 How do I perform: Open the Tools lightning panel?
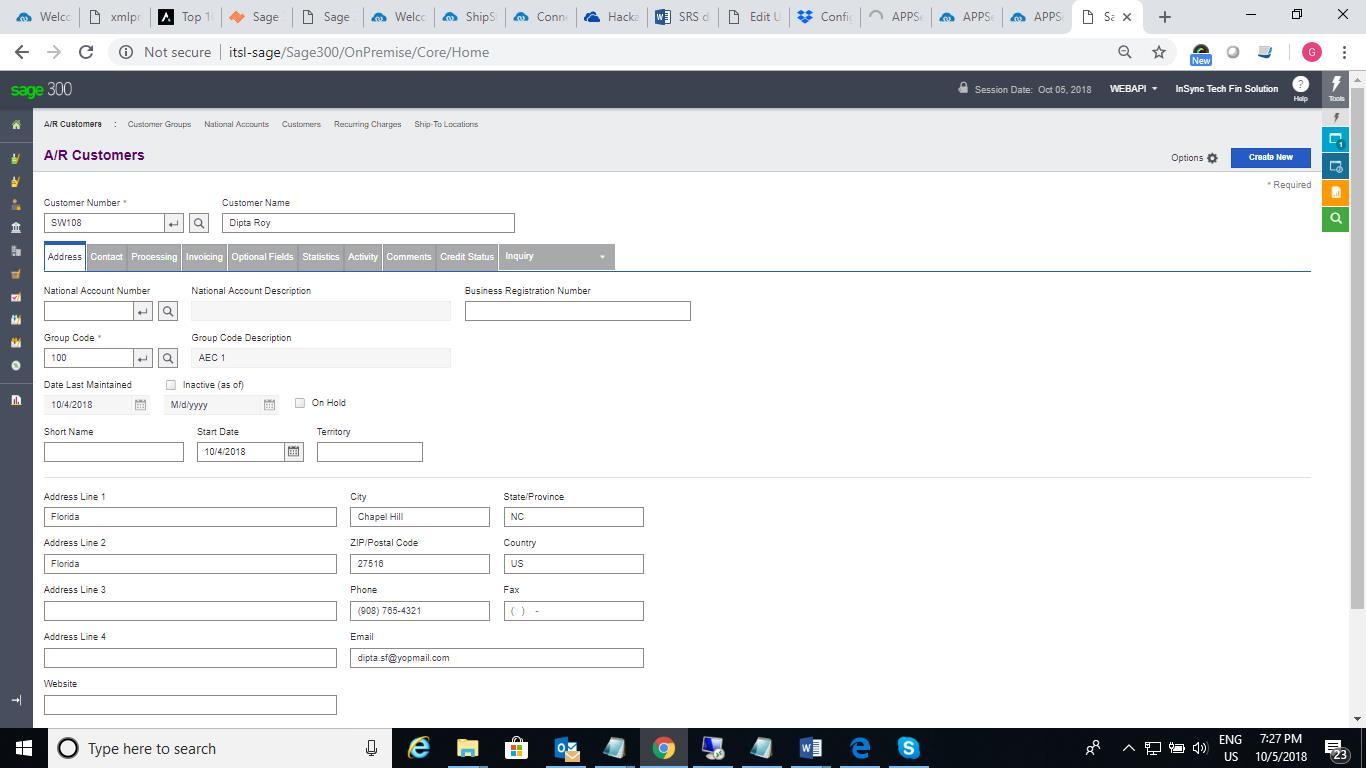[x=1336, y=89]
